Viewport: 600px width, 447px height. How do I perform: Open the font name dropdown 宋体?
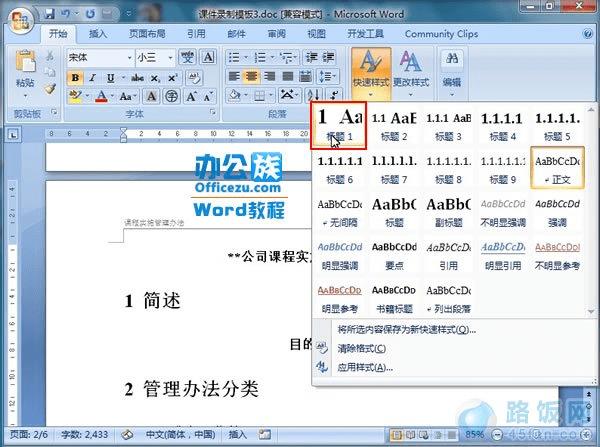tap(129, 58)
